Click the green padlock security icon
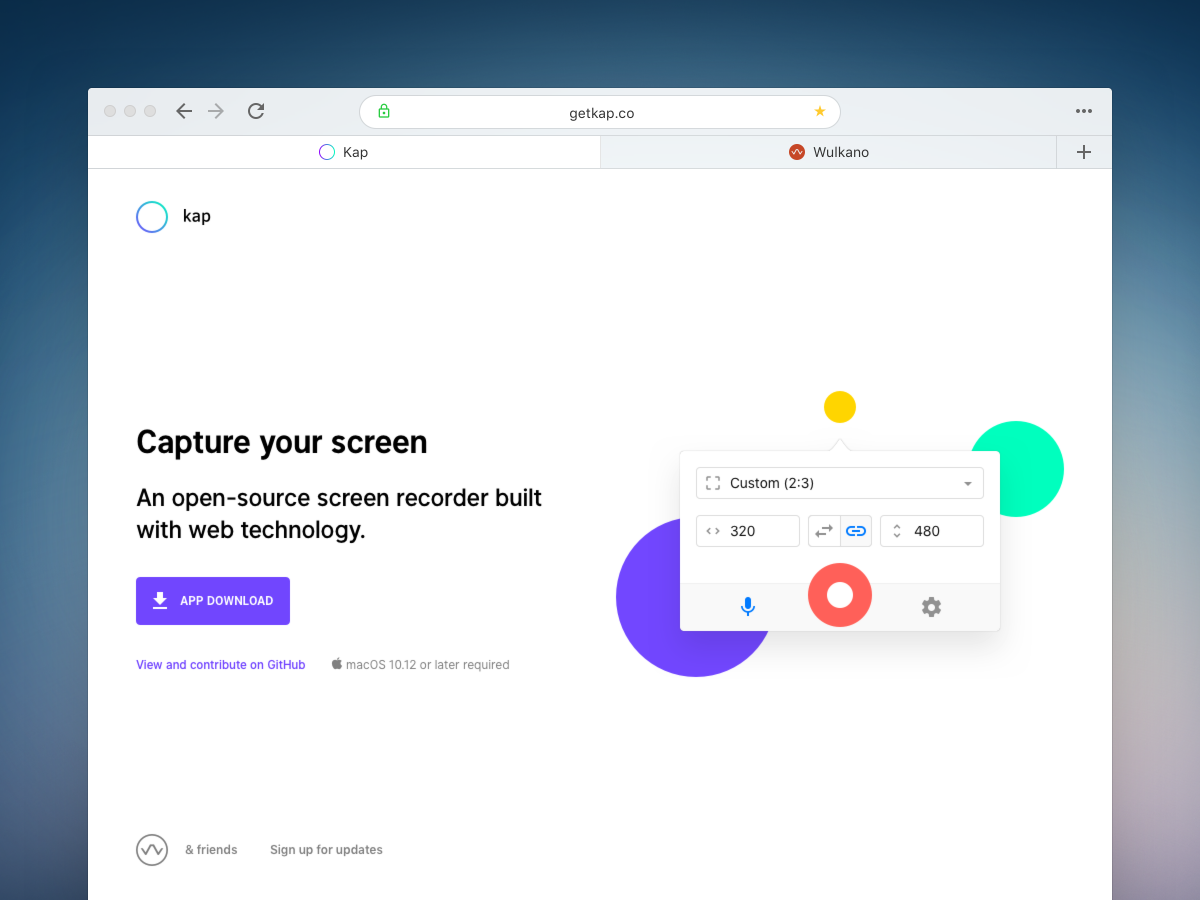1200x900 pixels. [384, 111]
